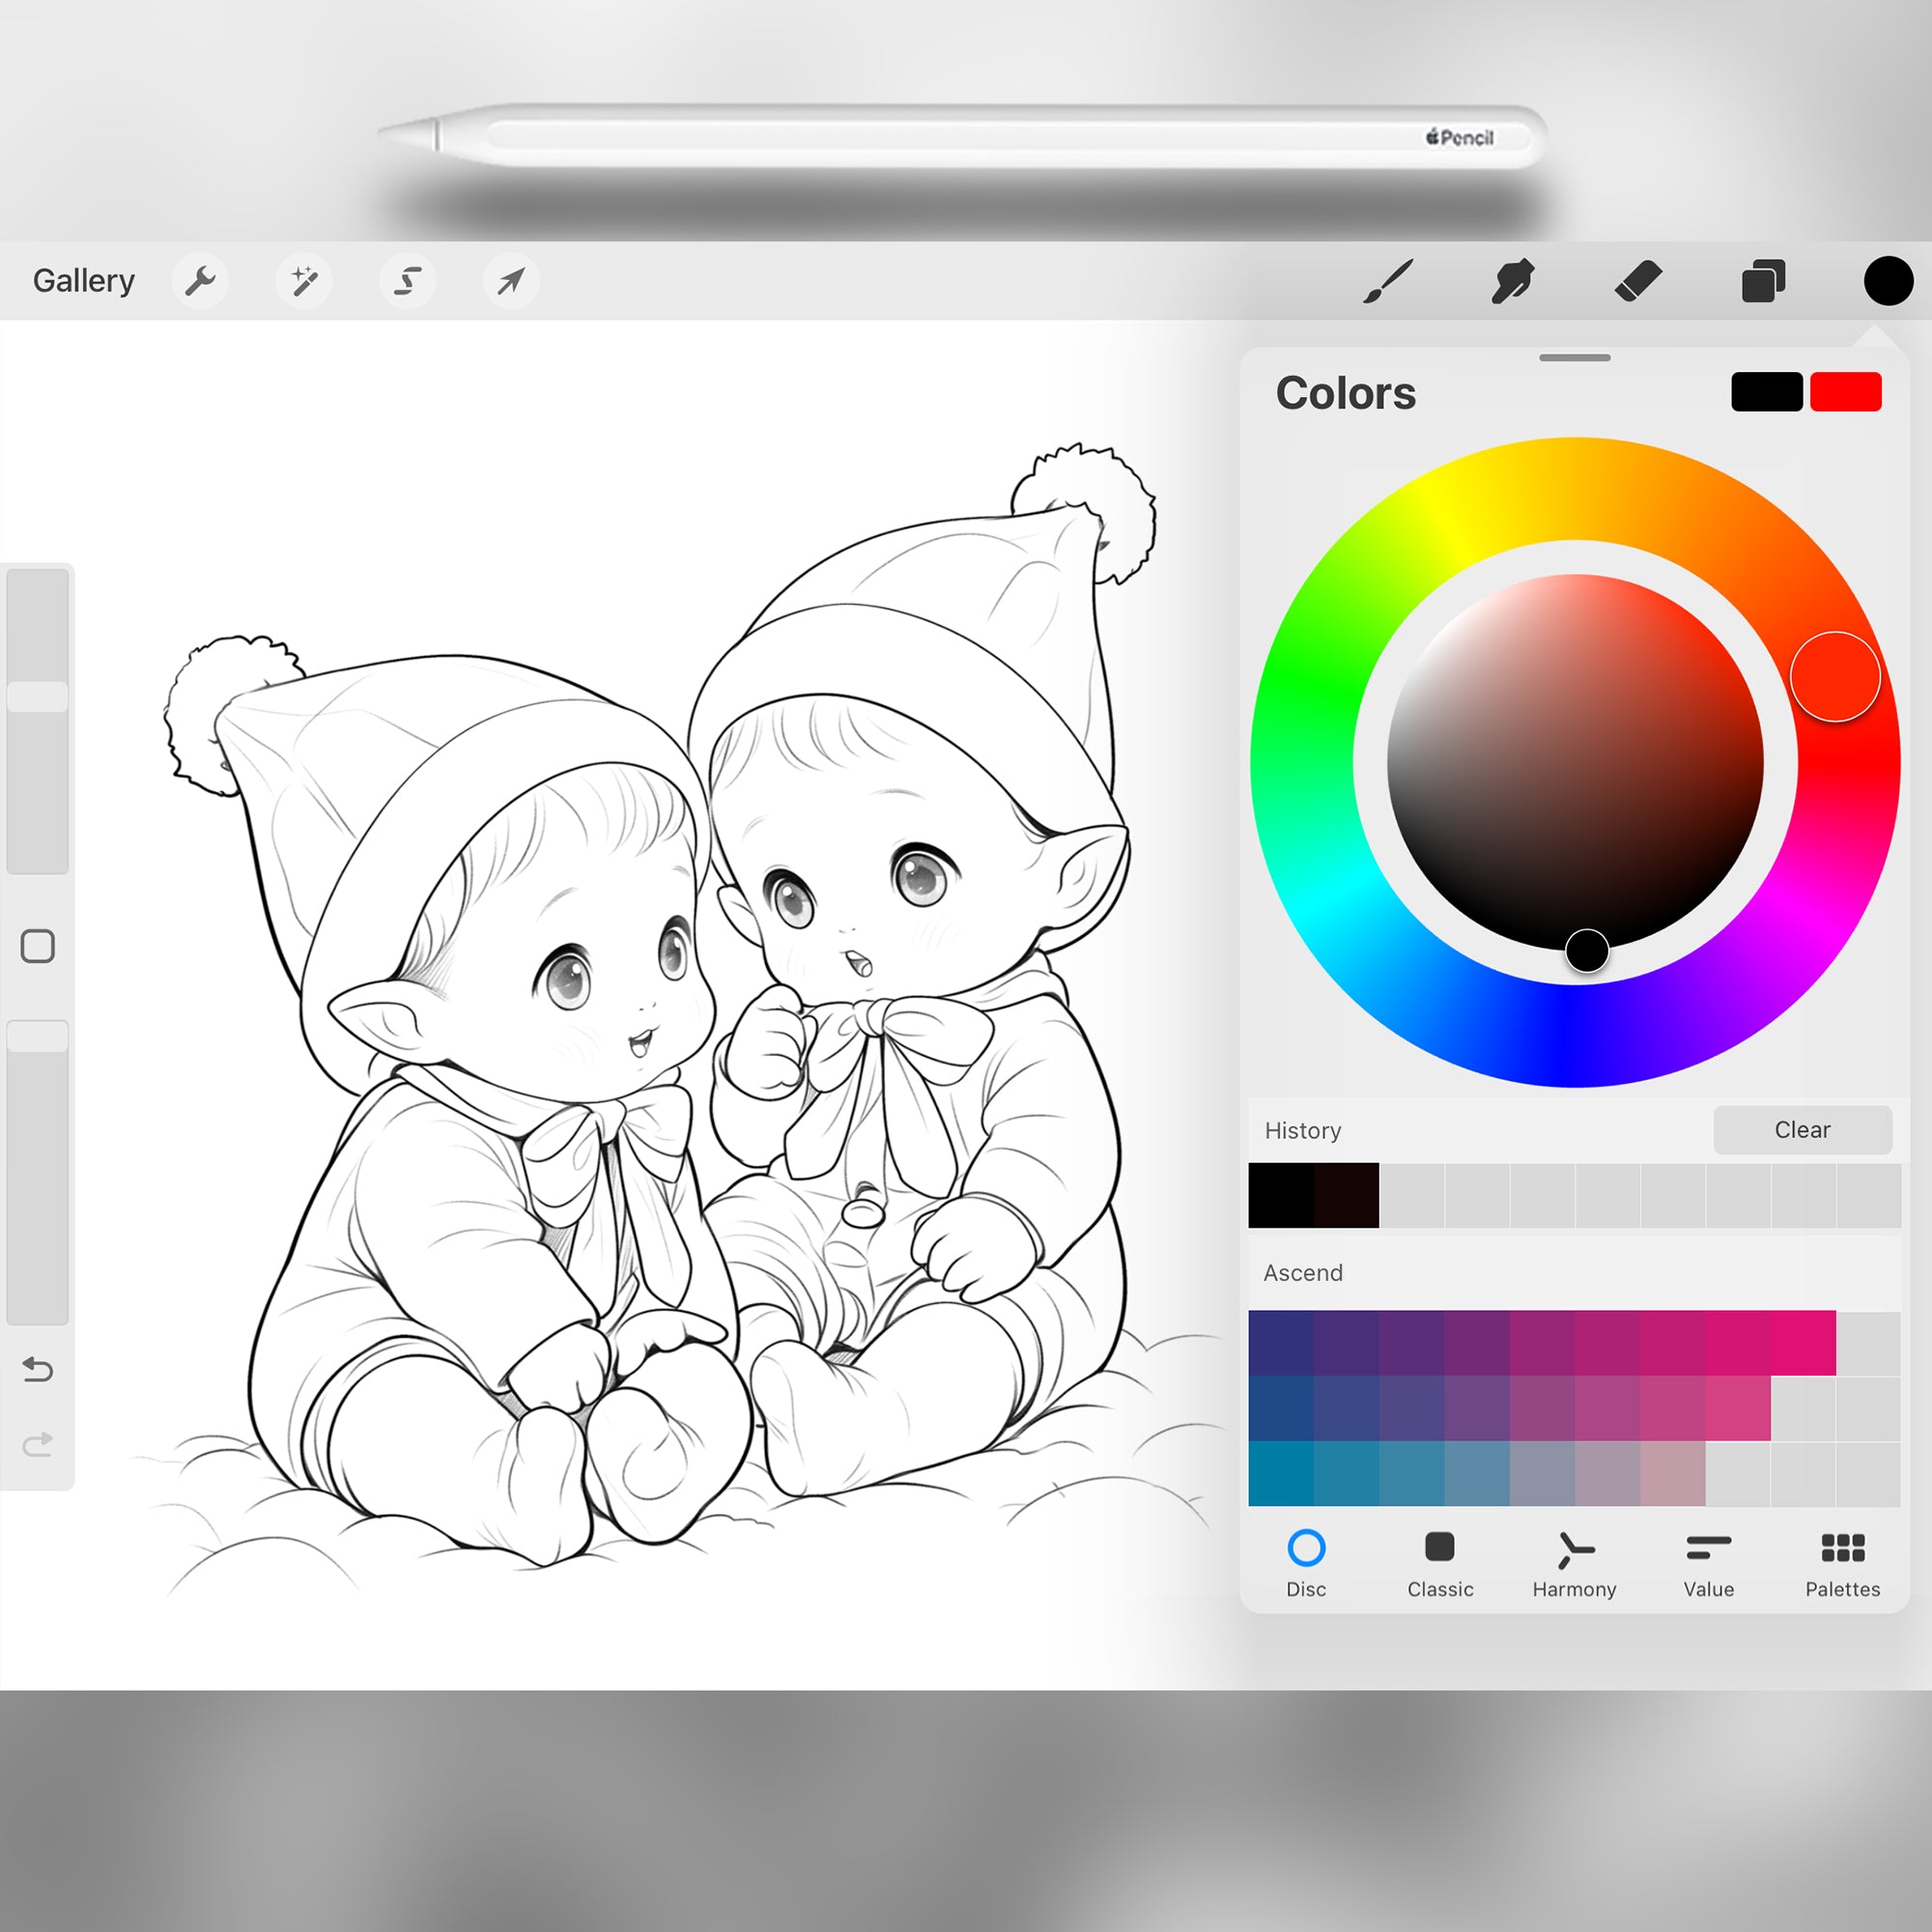This screenshot has width=1932, height=1932.
Task: Open the Palettes tab
Action: [x=1842, y=1564]
